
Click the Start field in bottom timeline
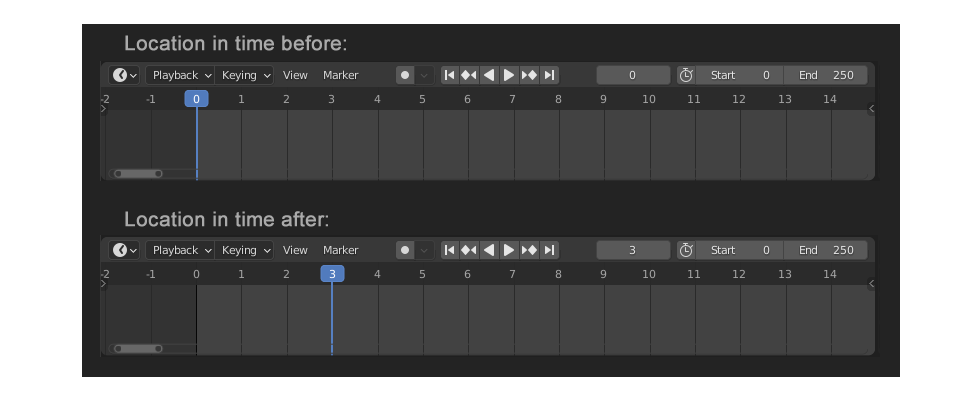(x=739, y=250)
